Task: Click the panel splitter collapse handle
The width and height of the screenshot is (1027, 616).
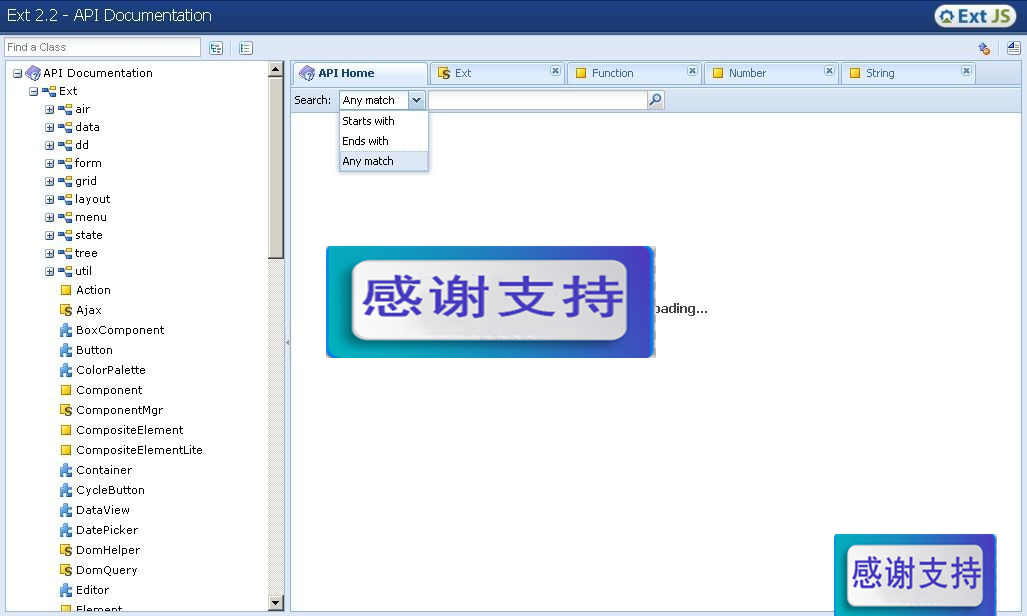Action: pyautogui.click(x=287, y=342)
